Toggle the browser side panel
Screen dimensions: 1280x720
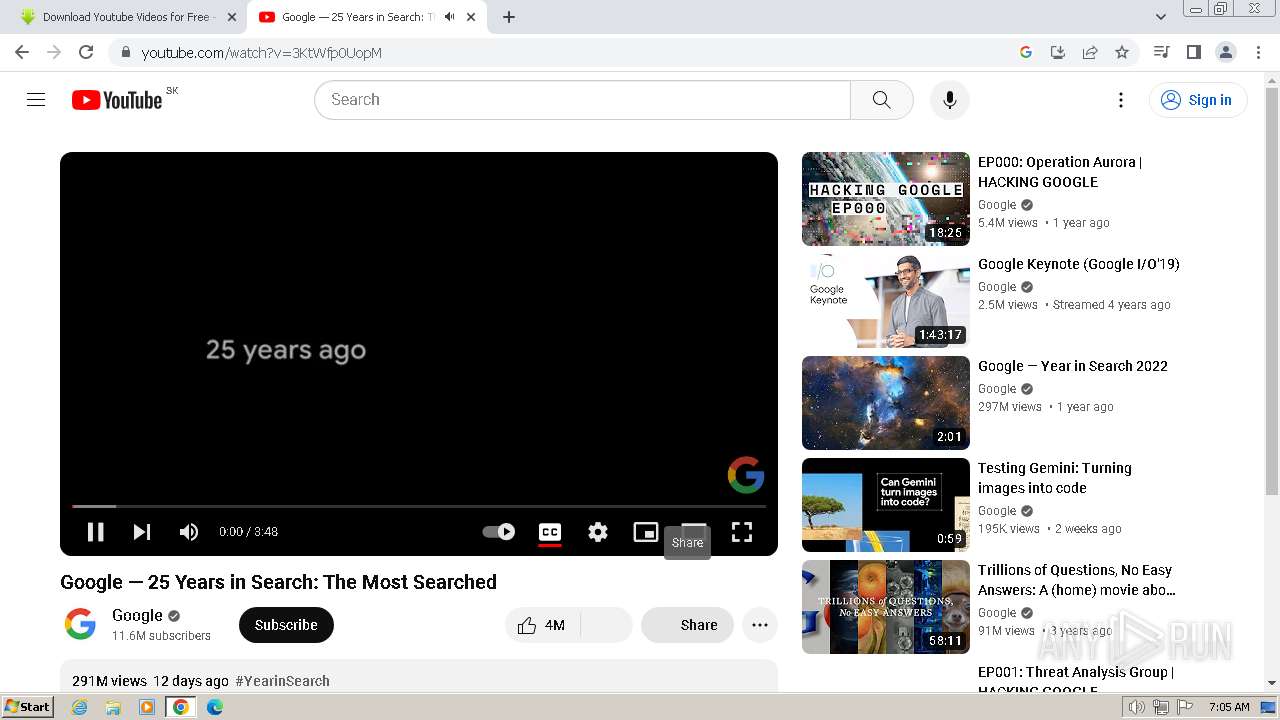(1193, 52)
